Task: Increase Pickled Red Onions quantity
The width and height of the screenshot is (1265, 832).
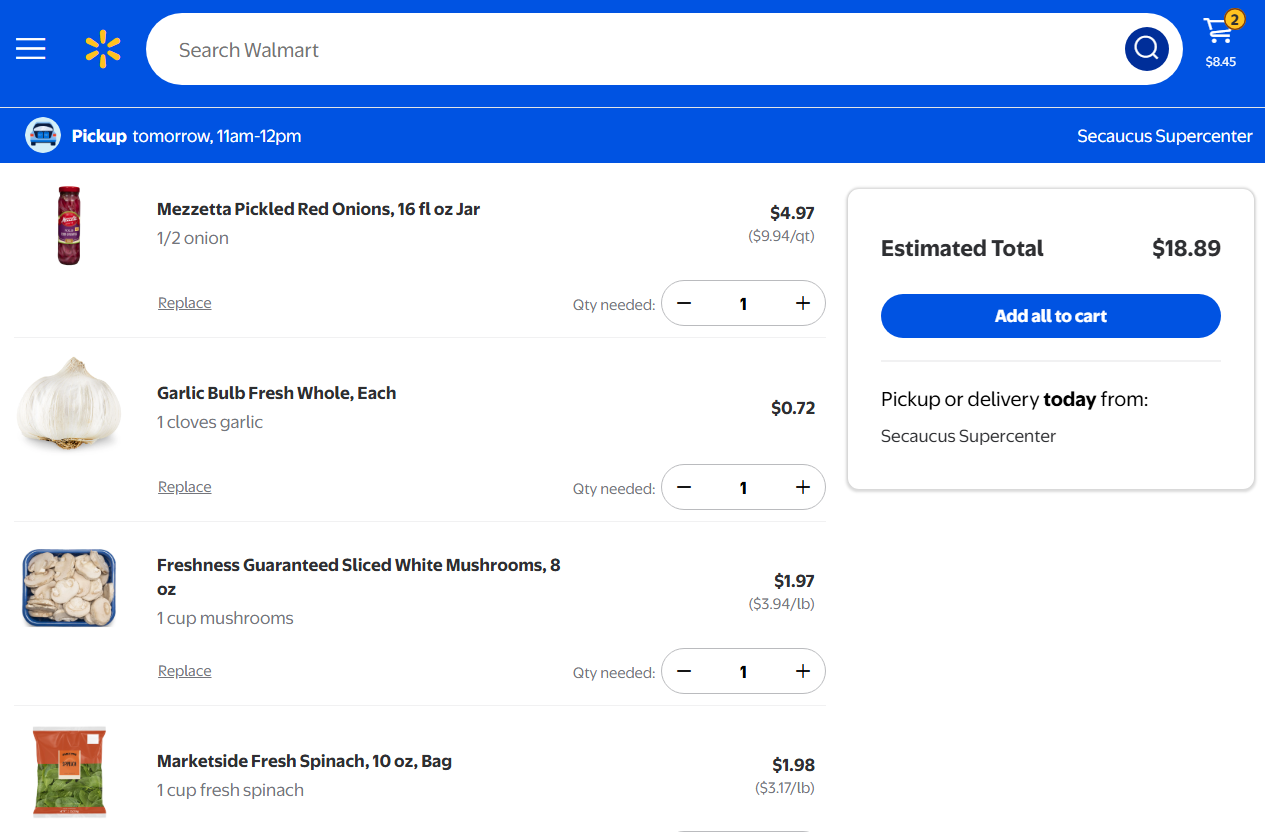Action: coord(802,304)
